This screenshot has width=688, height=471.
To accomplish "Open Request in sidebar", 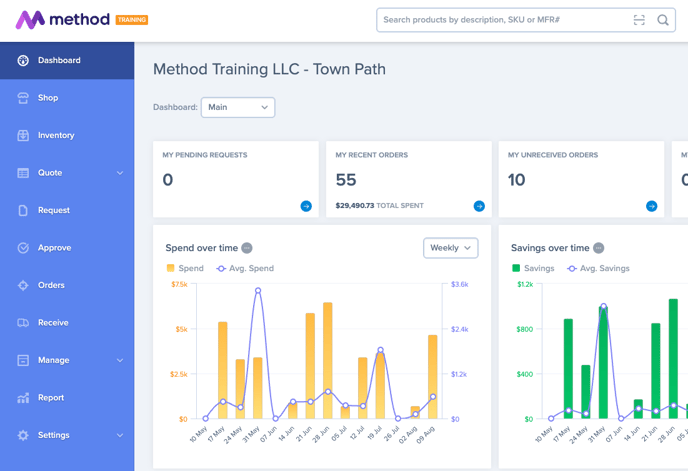I will (67, 210).
